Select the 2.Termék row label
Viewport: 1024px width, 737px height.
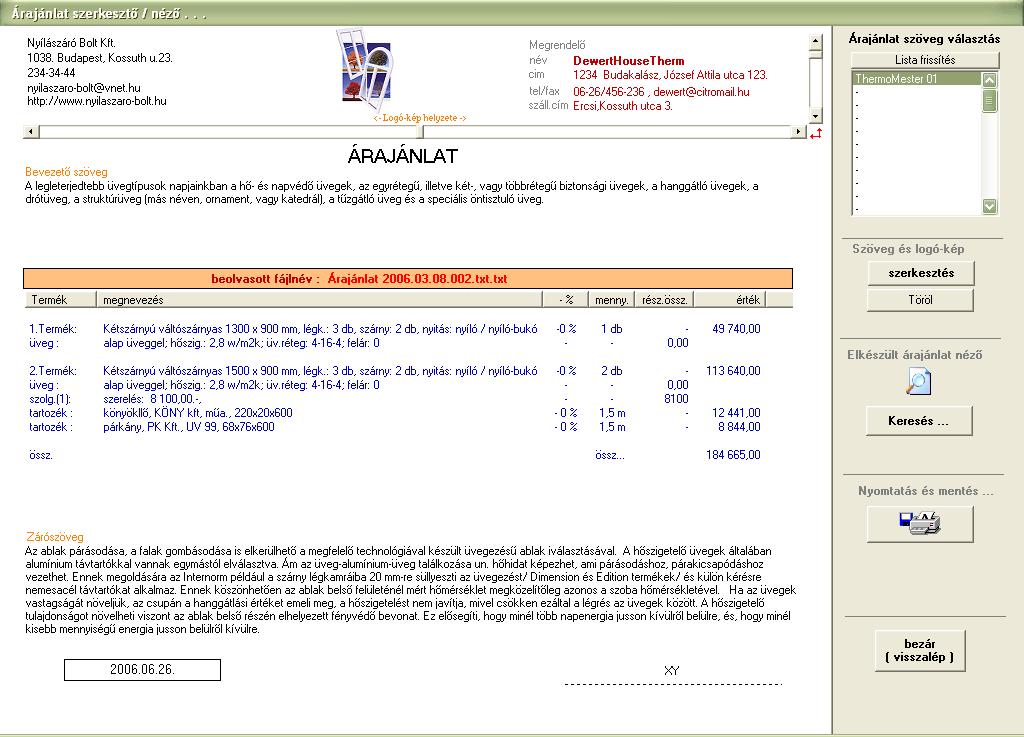53,371
